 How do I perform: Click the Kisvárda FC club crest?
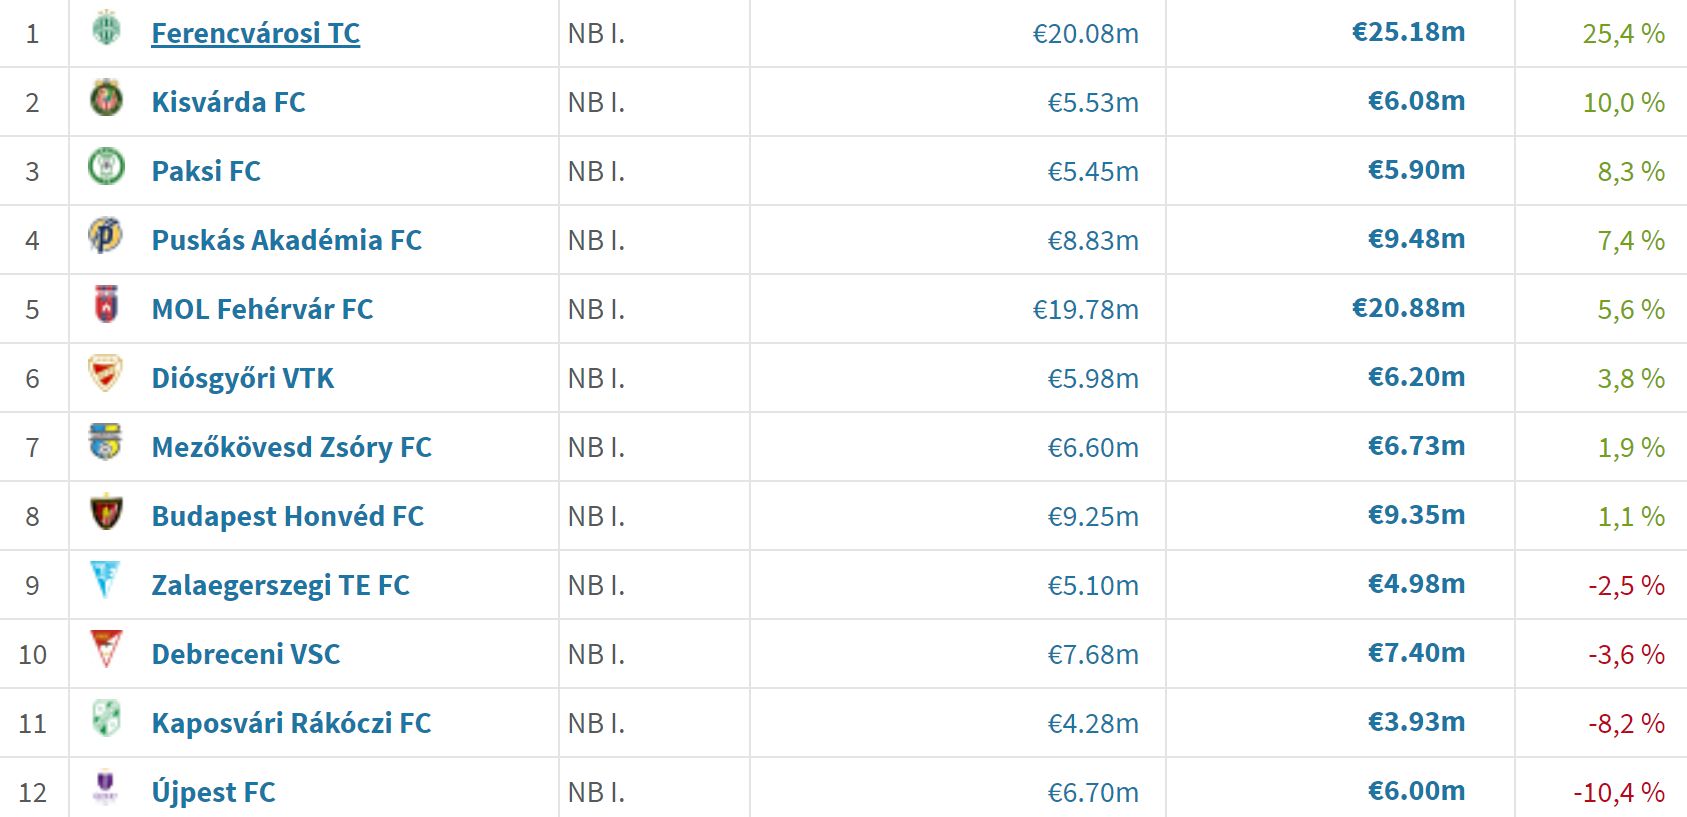tap(106, 98)
